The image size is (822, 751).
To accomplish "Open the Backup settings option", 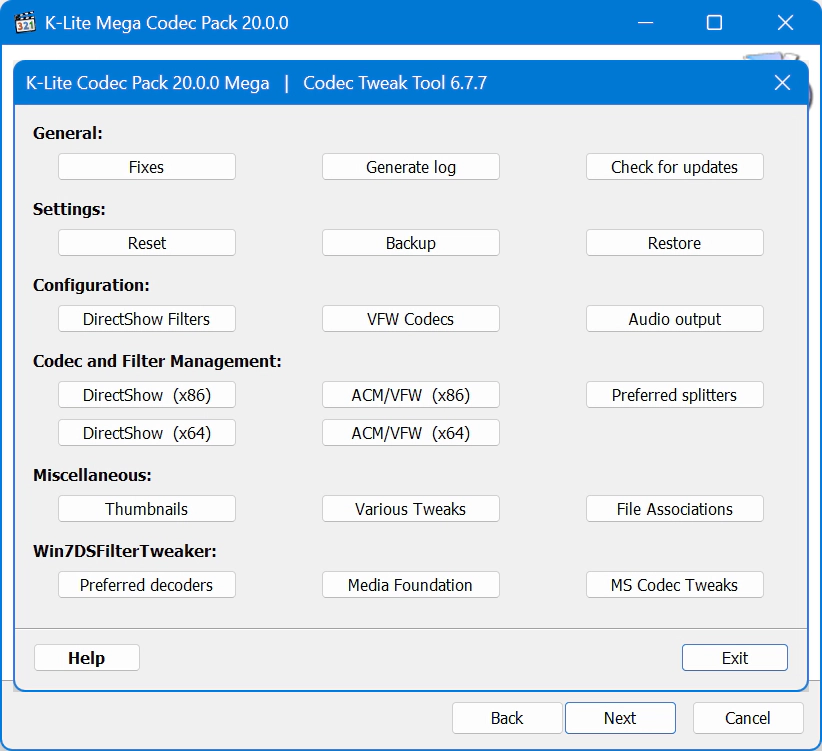I will tap(410, 243).
